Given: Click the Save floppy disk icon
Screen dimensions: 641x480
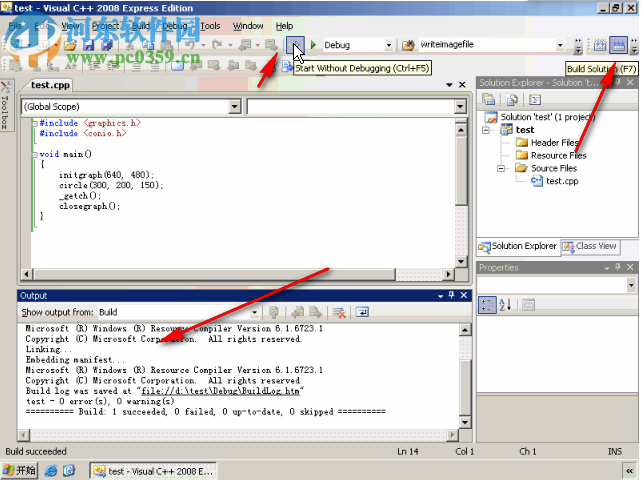Looking at the screenshot, I should [x=89, y=45].
